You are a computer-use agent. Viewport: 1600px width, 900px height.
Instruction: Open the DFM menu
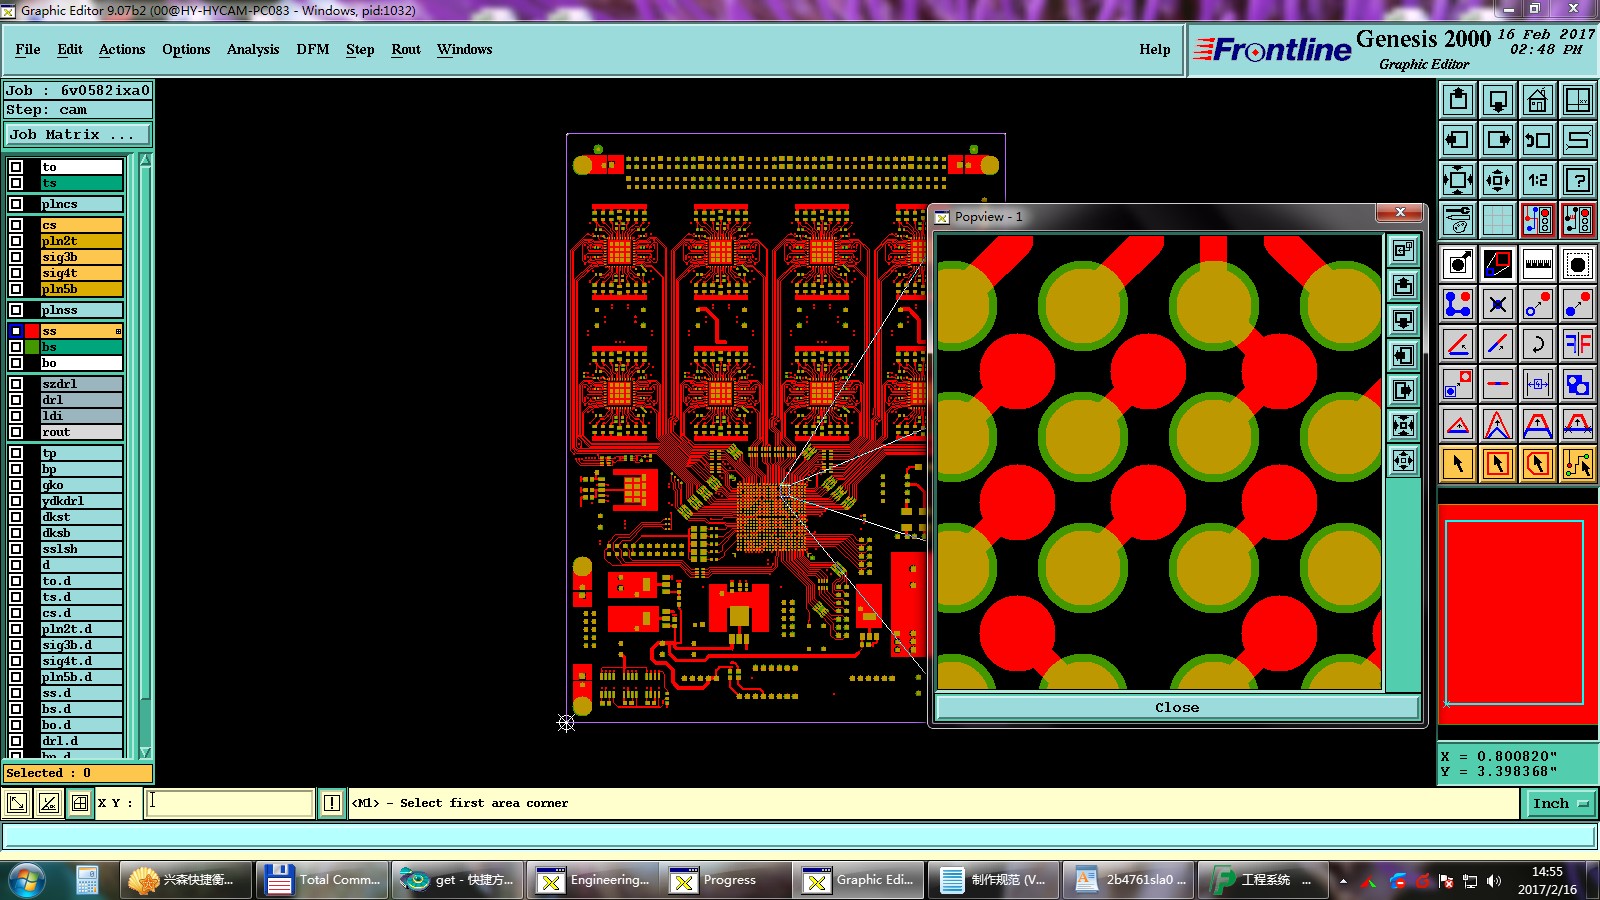pyautogui.click(x=313, y=49)
